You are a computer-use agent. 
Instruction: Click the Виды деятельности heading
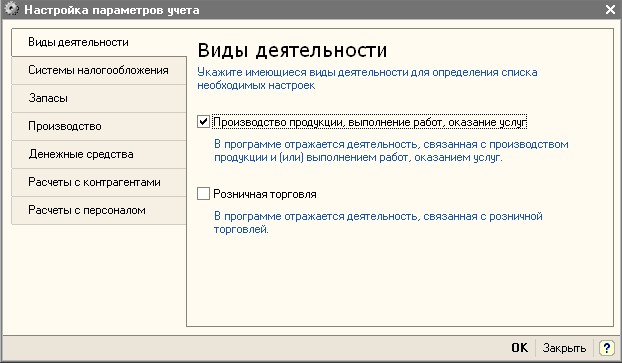(292, 50)
